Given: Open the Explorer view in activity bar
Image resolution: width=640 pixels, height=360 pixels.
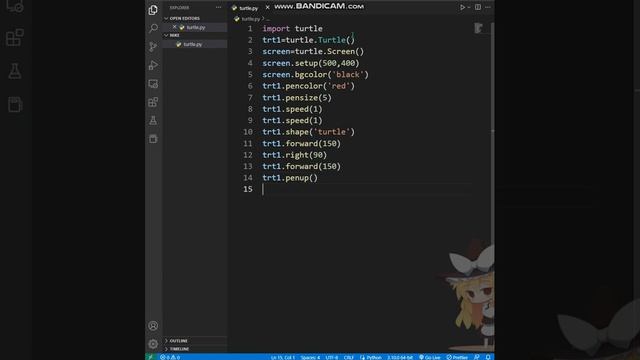Looking at the screenshot, I should click(x=153, y=10).
